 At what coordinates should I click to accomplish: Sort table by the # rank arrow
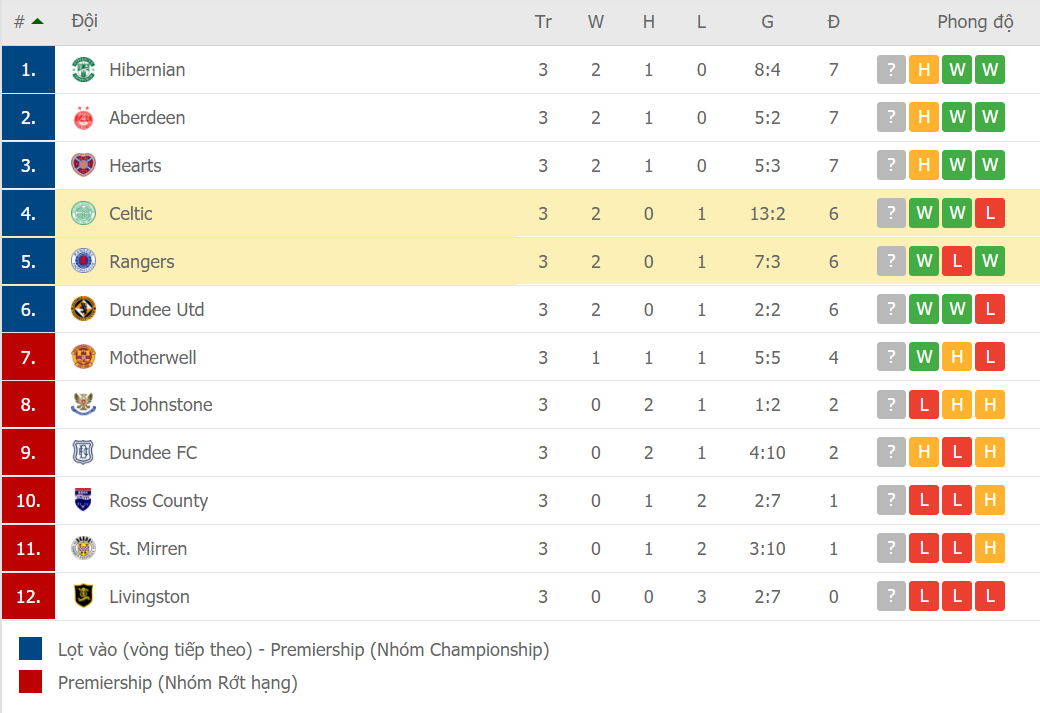tap(37, 22)
